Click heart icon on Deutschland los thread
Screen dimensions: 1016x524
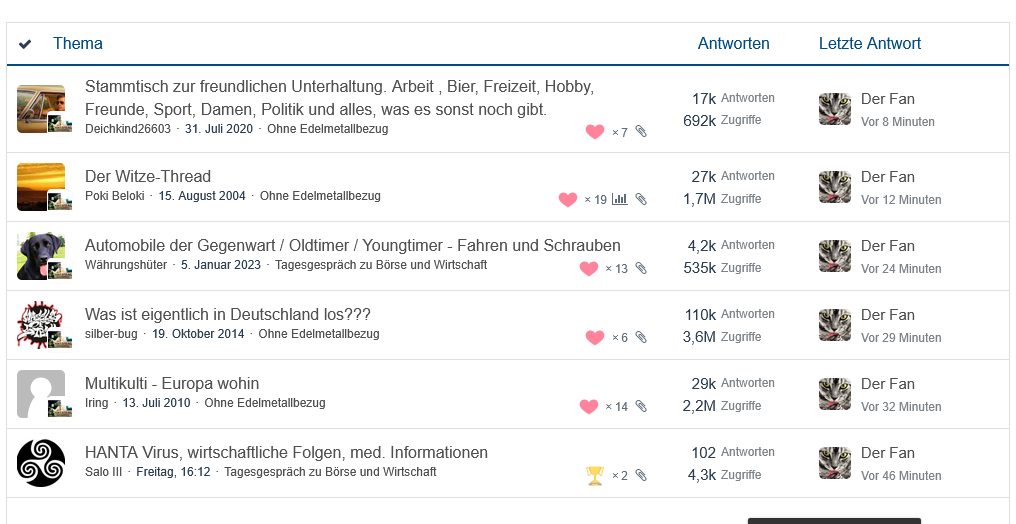(x=595, y=337)
